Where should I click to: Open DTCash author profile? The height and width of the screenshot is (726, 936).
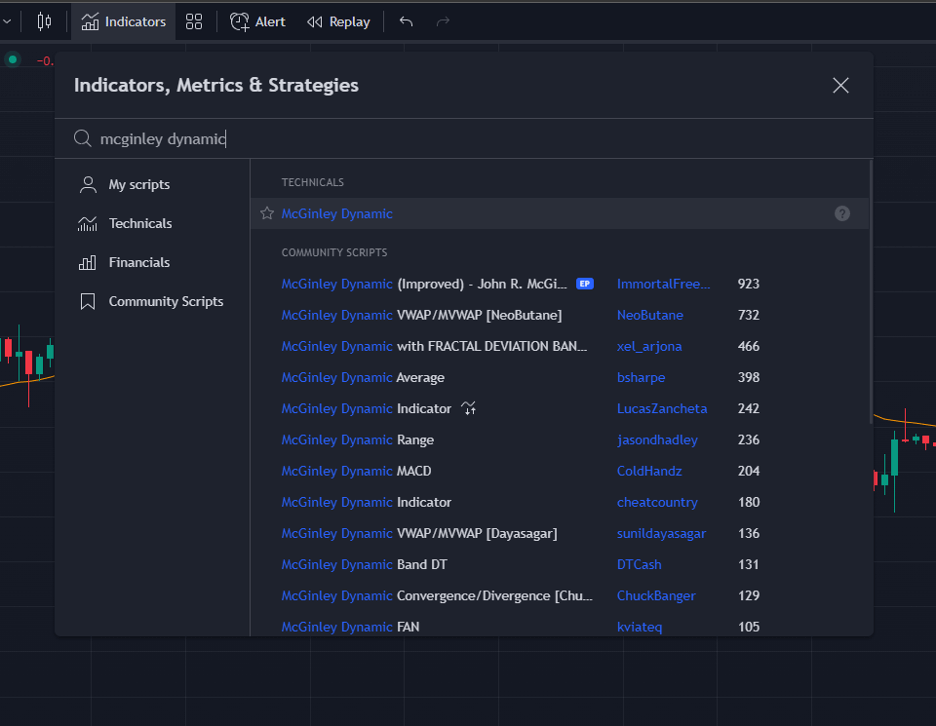[639, 564]
